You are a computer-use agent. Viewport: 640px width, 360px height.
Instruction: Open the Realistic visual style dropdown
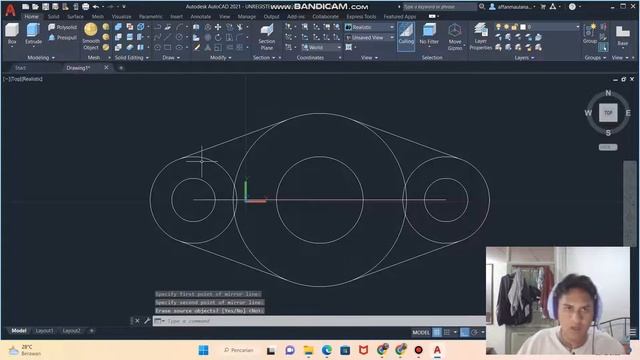click(370, 27)
